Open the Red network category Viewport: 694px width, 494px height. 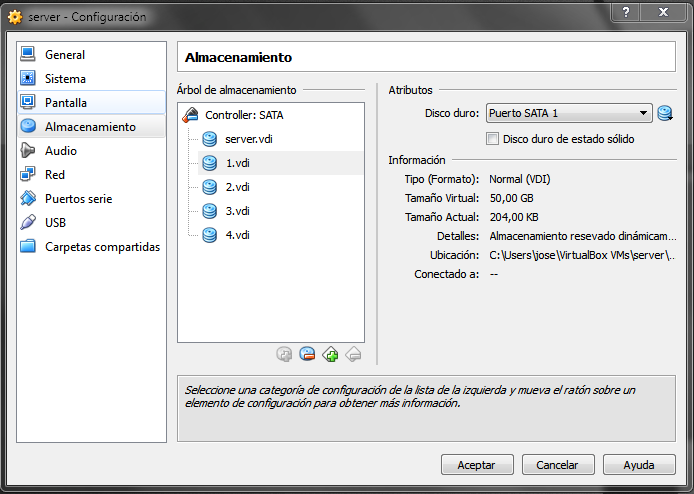[x=91, y=174]
